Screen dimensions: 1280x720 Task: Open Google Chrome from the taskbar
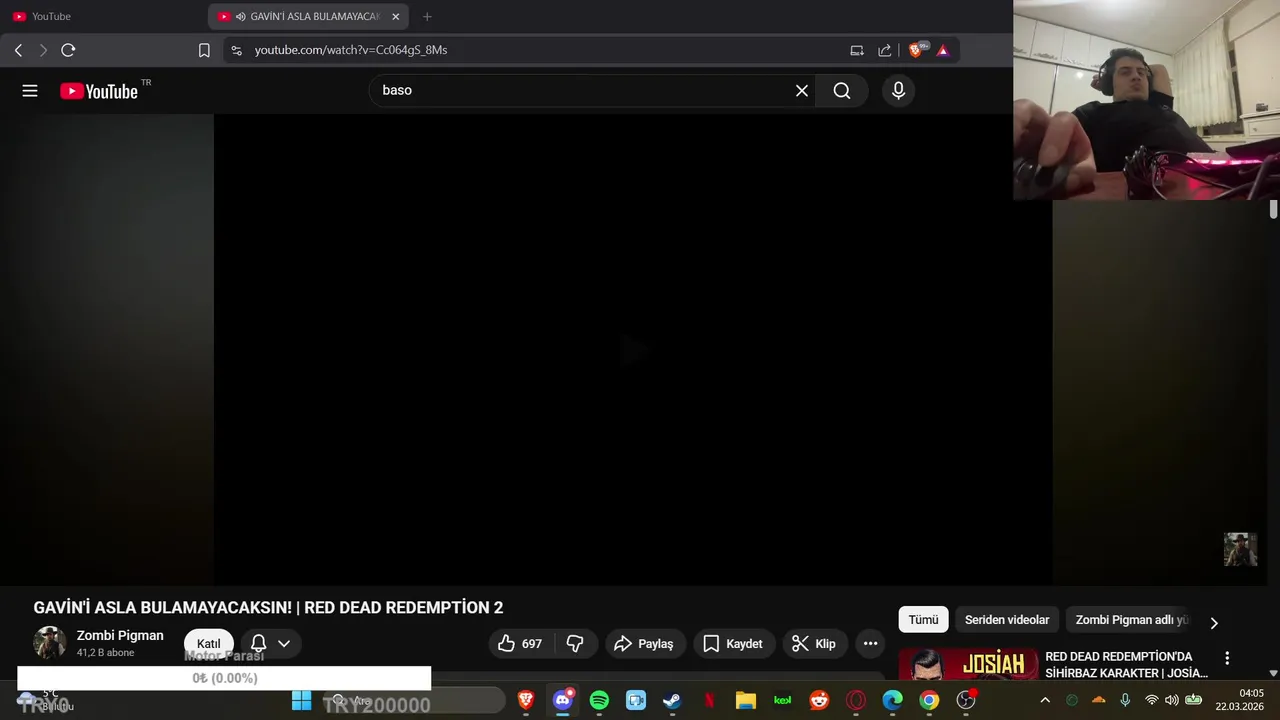(929, 701)
